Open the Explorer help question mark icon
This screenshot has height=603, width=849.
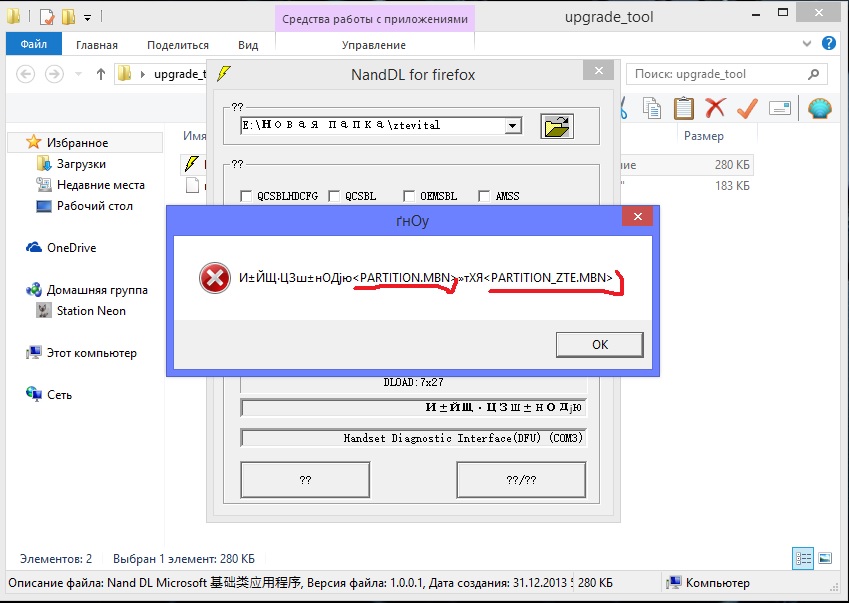click(x=829, y=44)
